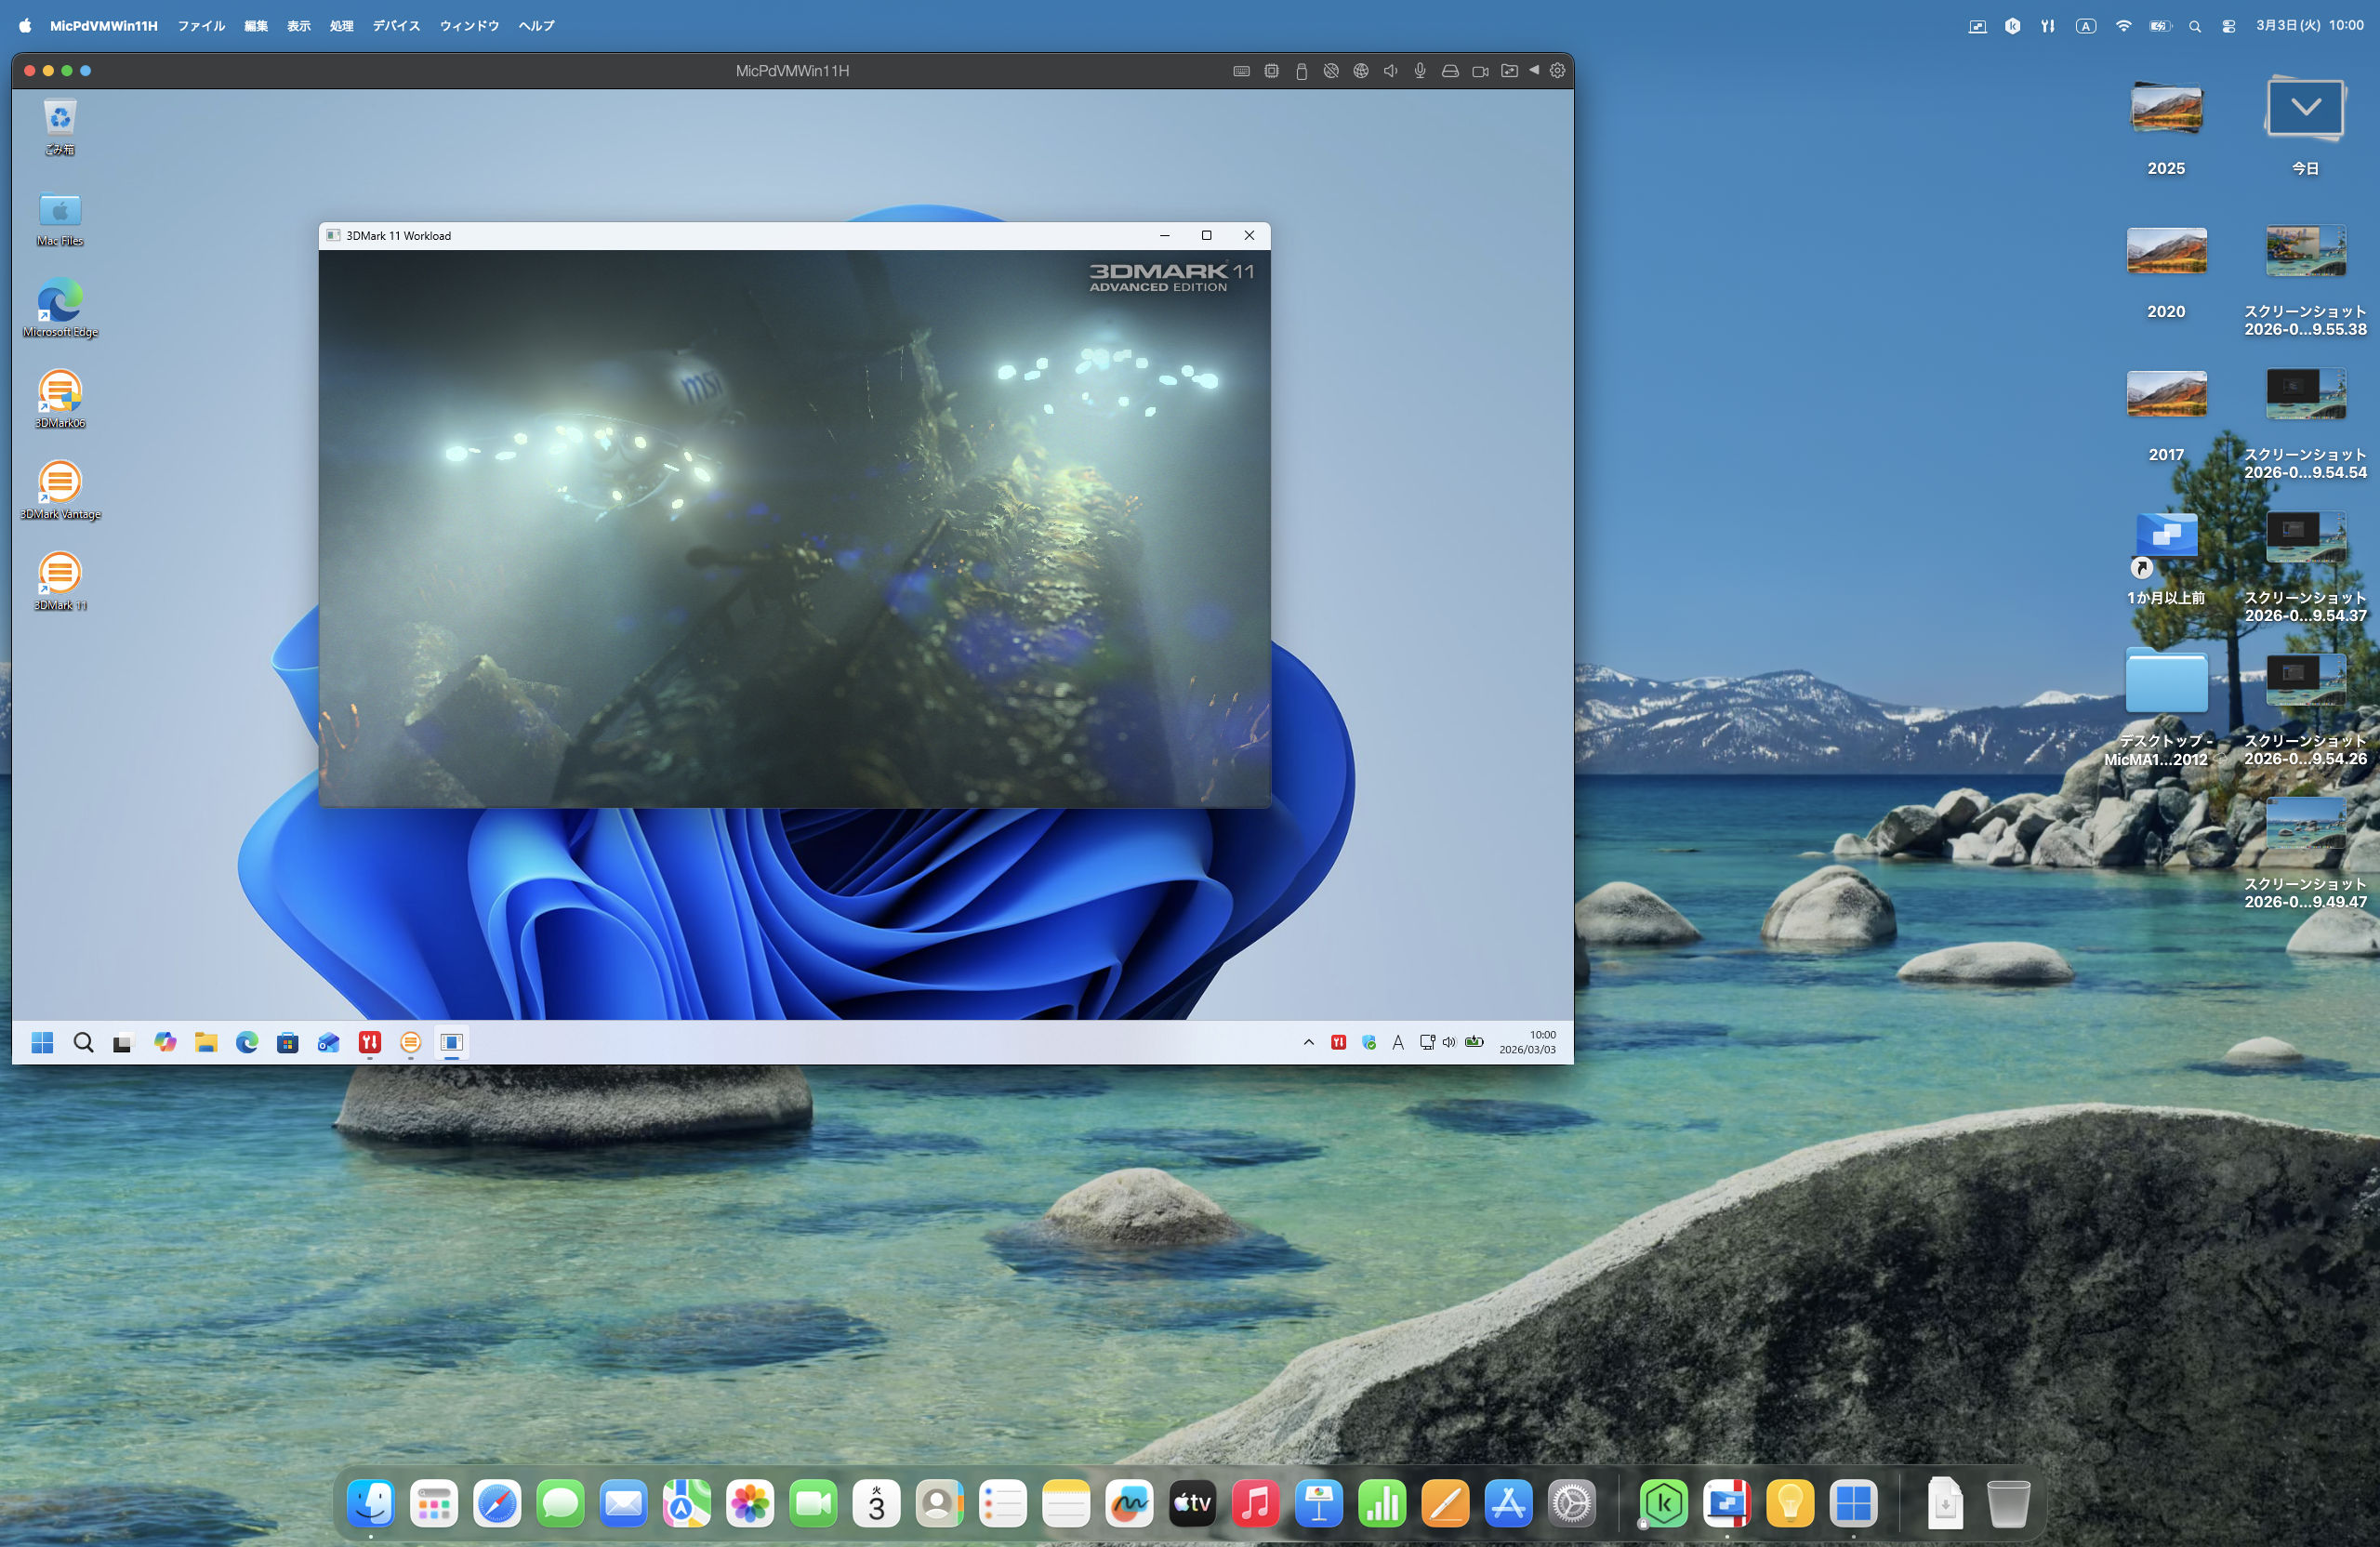Open the hard disk icon in VM toolbar
This screenshot has height=1547, width=2380.
(x=1450, y=71)
